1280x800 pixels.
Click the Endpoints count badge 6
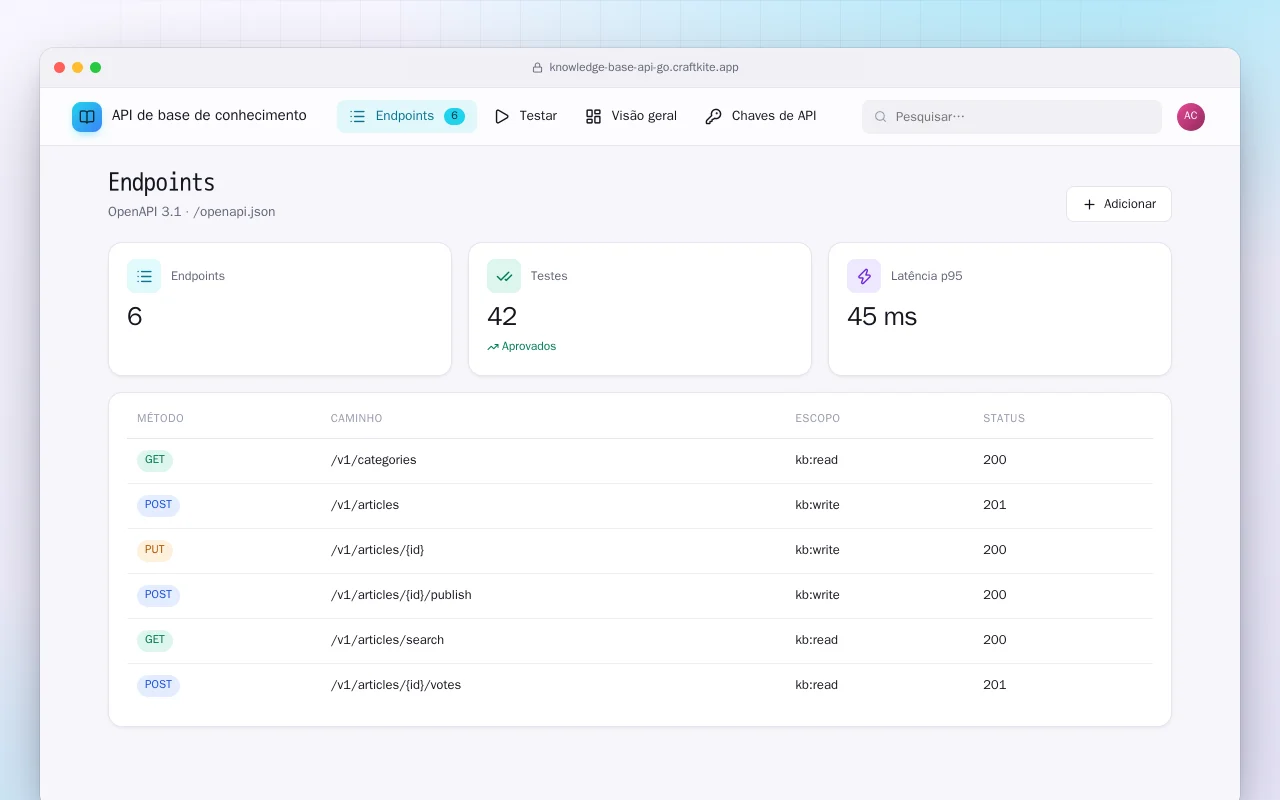(454, 116)
